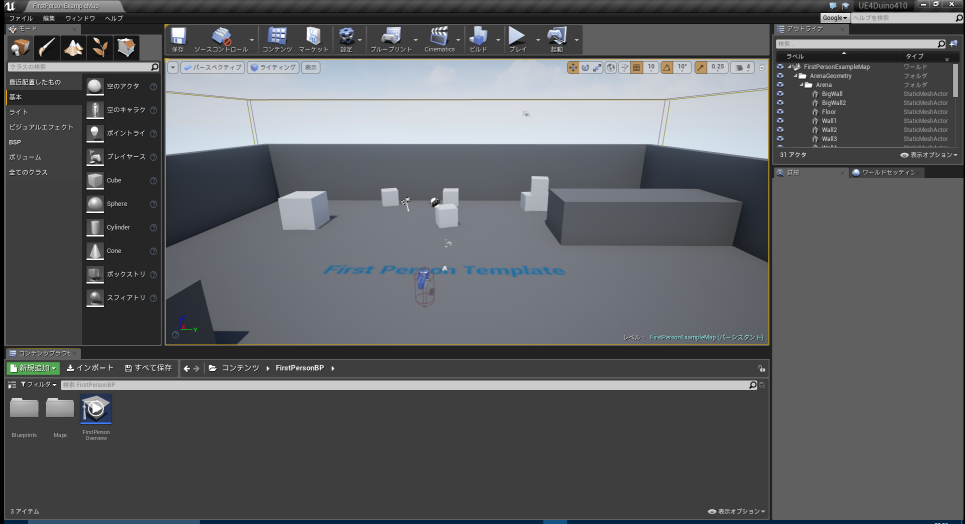Select Geometry Editing mode cube icon
965x524 pixels.
pyautogui.click(x=126, y=47)
